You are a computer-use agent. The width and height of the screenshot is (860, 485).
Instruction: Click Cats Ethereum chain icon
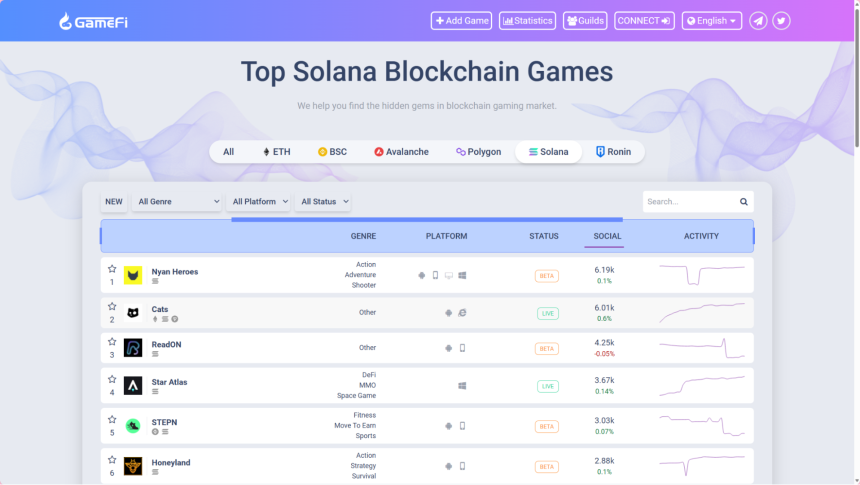tap(155, 319)
